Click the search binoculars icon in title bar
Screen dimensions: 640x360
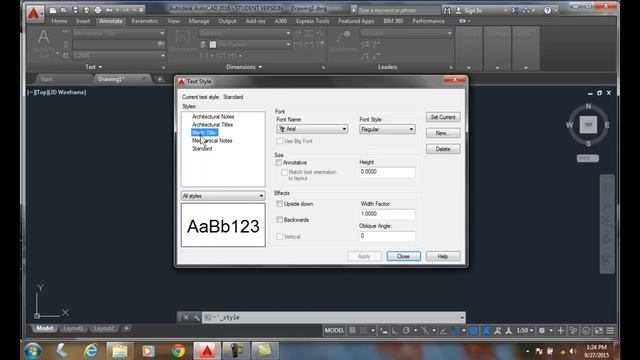(447, 11)
